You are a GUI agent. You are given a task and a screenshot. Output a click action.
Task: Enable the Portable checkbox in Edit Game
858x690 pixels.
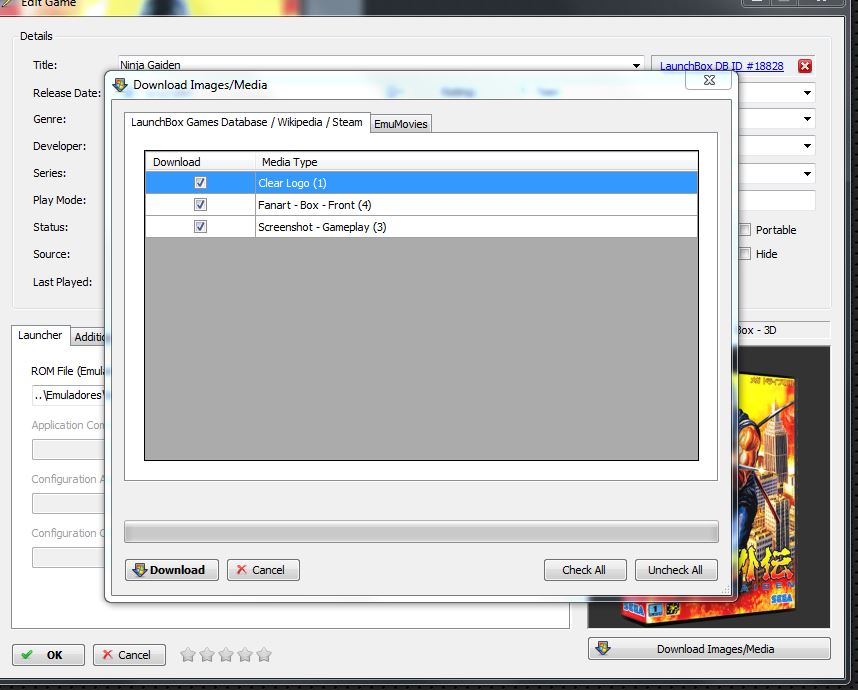(x=745, y=230)
